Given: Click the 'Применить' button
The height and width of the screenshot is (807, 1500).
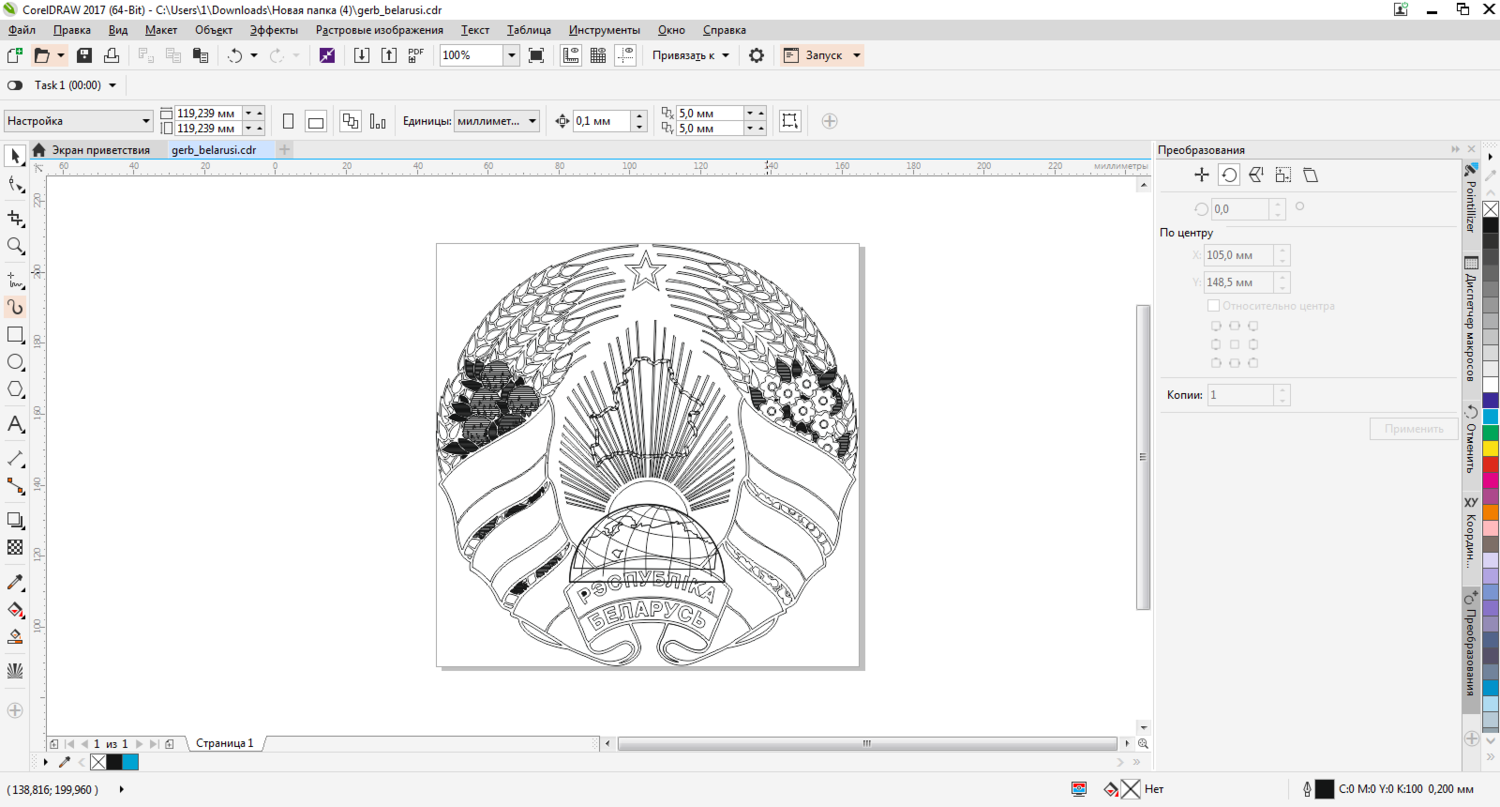Looking at the screenshot, I should [1414, 429].
